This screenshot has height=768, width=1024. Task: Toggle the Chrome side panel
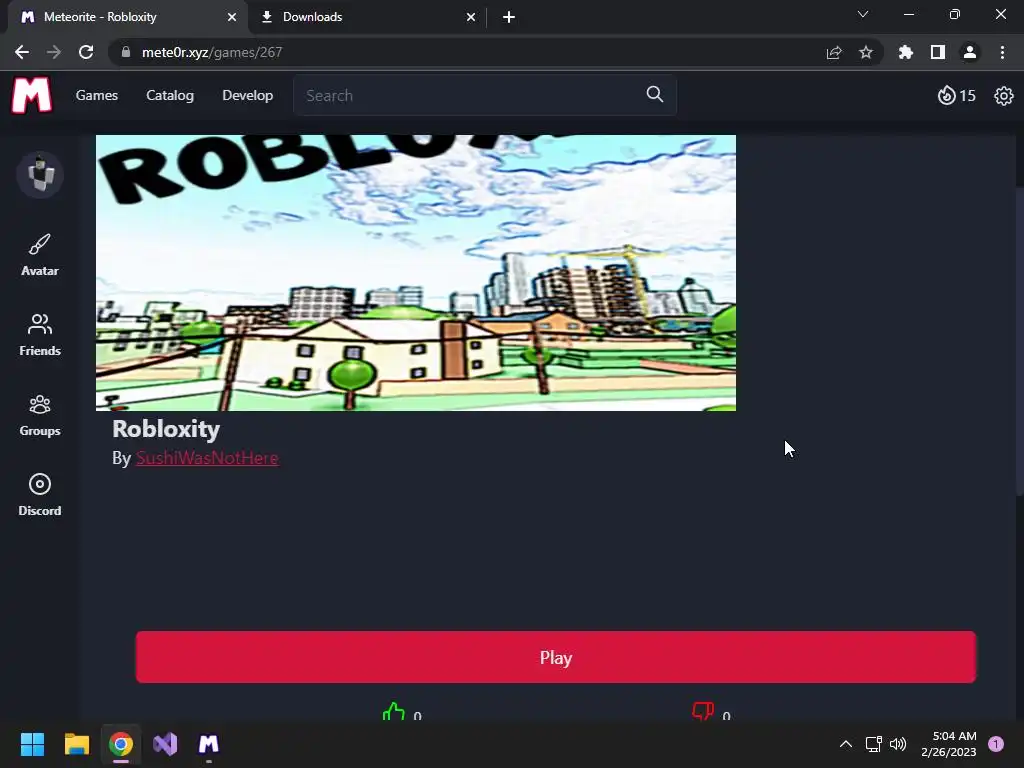[x=938, y=52]
